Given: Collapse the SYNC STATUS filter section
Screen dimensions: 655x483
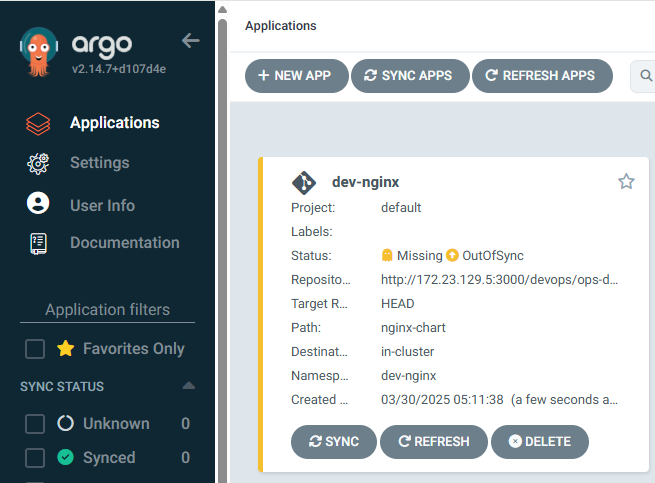Looking at the screenshot, I should point(189,386).
